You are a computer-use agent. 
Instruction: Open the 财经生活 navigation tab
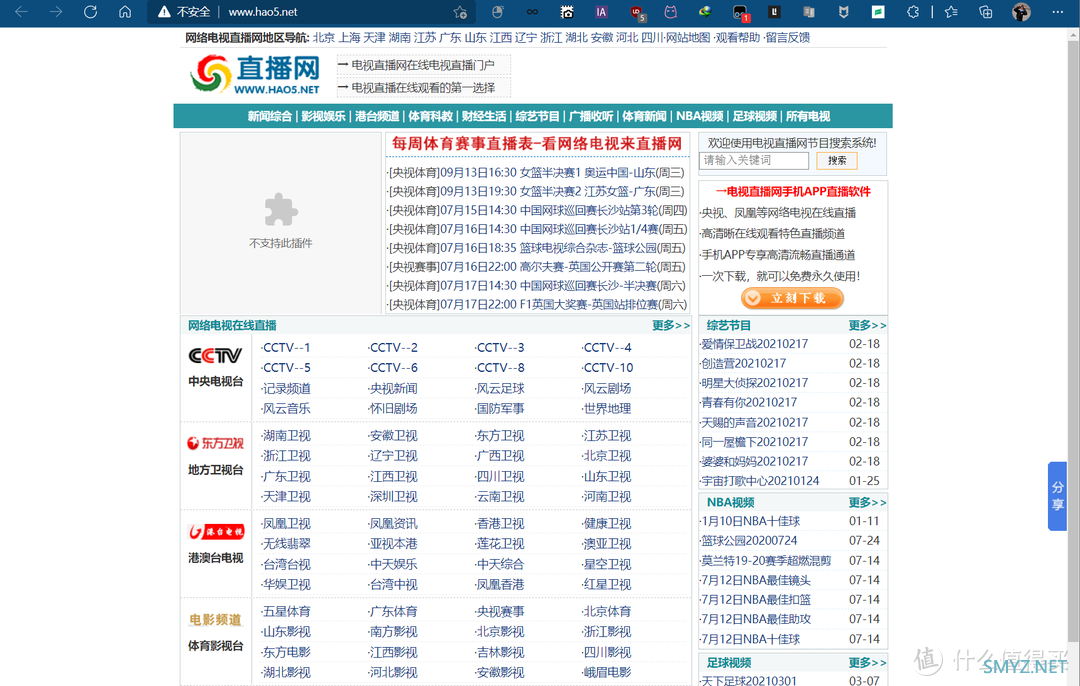[x=484, y=116]
